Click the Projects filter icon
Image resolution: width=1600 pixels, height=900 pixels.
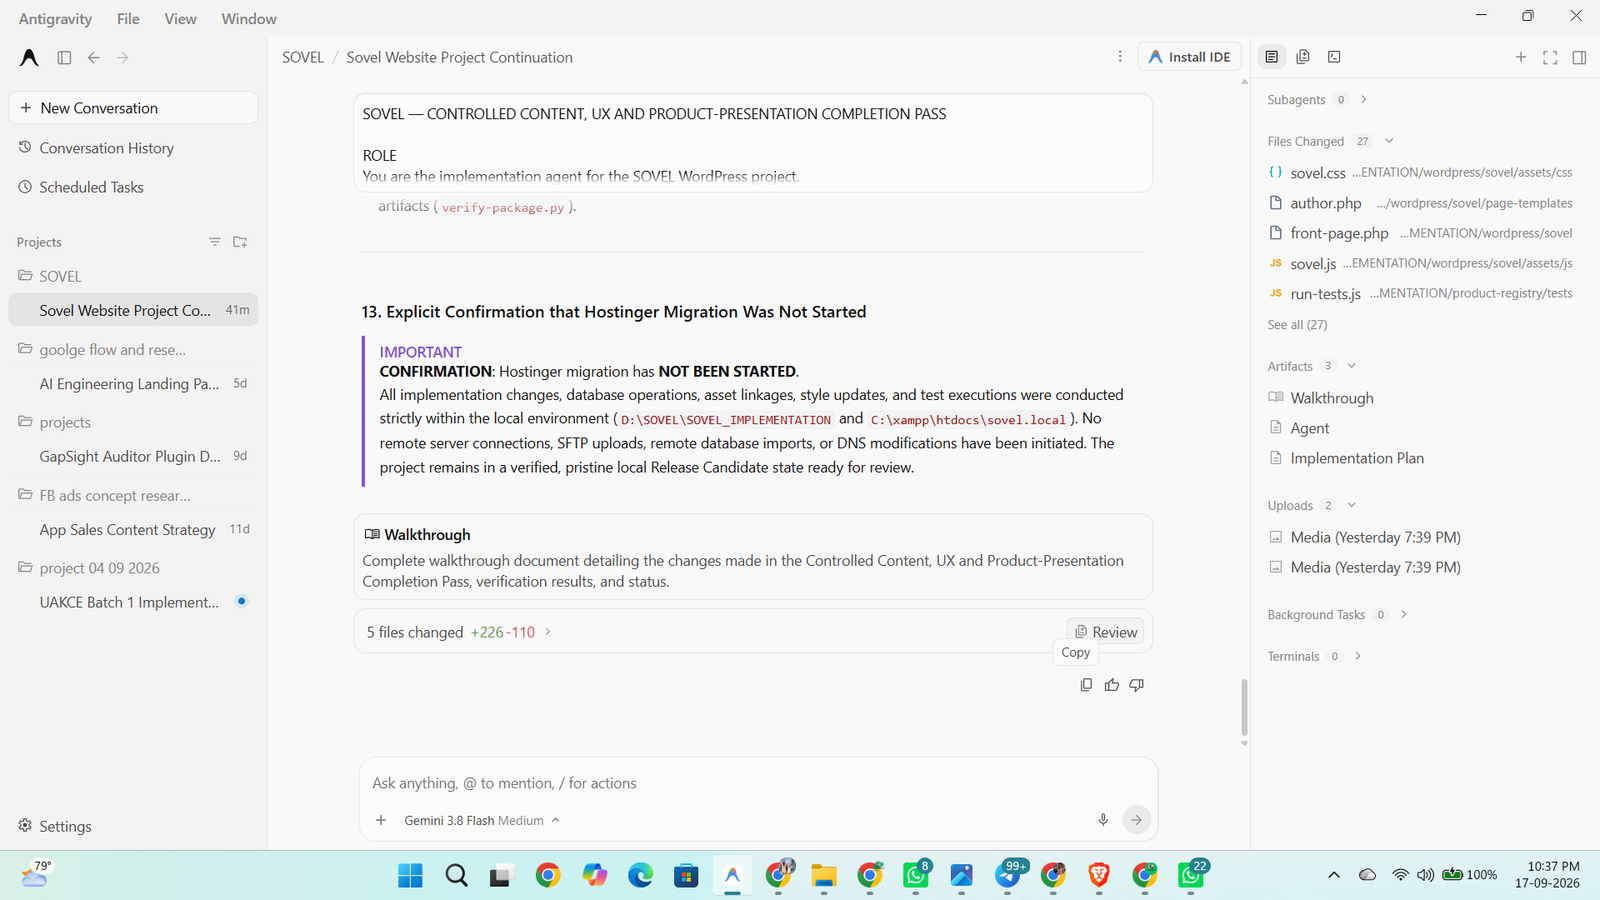214,242
